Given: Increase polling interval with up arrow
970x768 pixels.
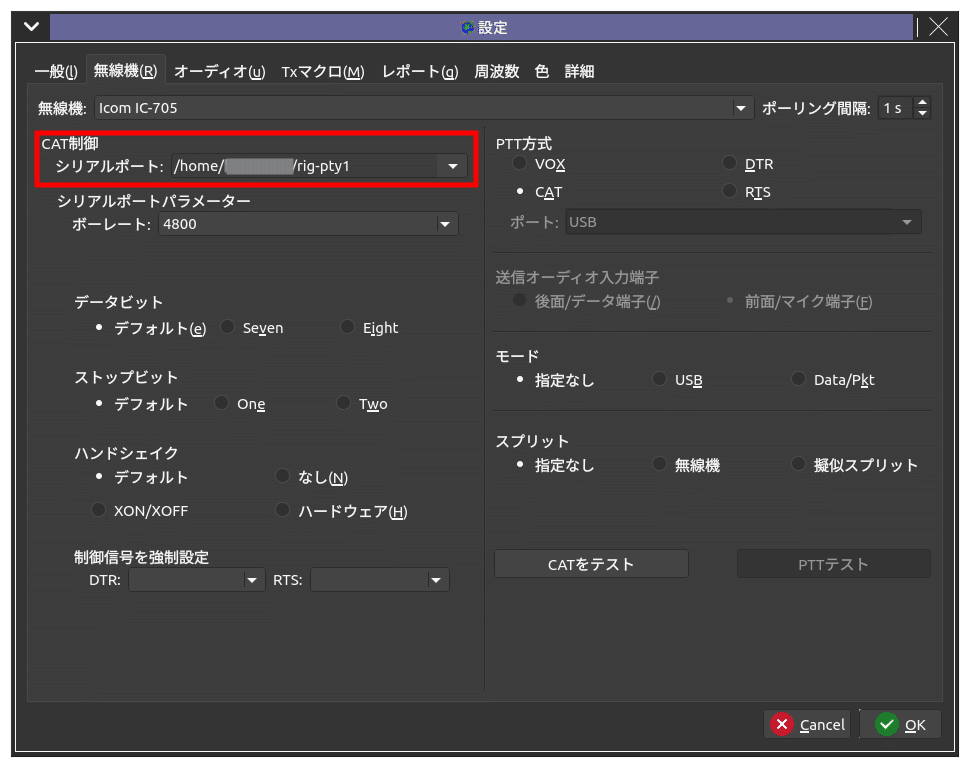Looking at the screenshot, I should 923,101.
